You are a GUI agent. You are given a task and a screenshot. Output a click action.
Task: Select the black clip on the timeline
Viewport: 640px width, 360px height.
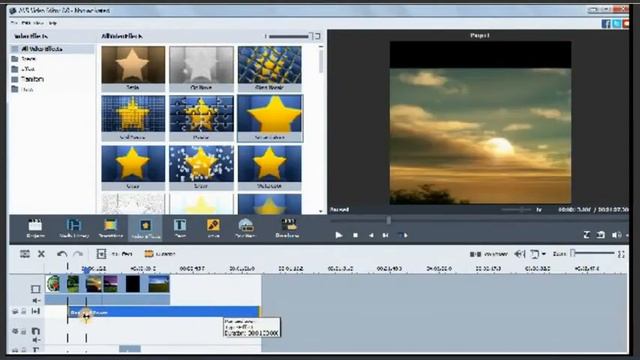coord(133,284)
